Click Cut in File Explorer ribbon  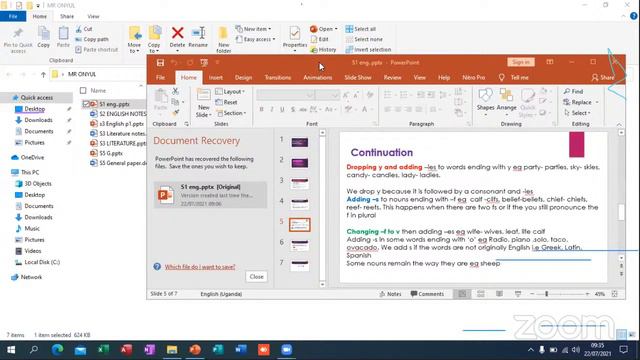(x=84, y=29)
